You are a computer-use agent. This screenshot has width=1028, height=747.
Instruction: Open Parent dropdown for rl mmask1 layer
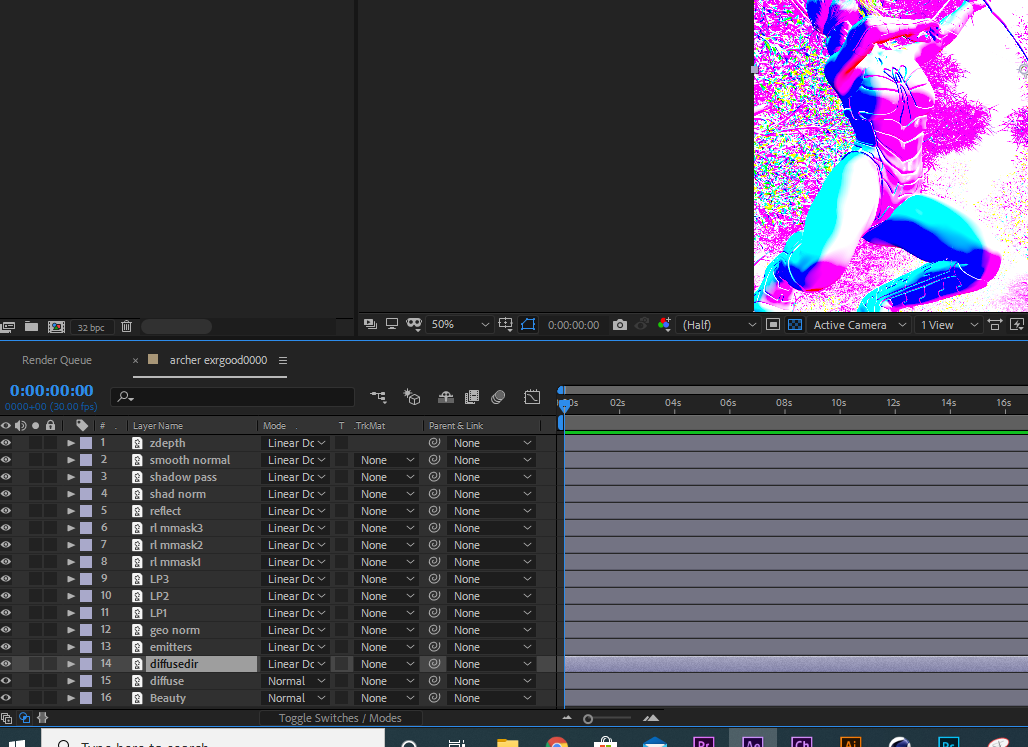(492, 562)
